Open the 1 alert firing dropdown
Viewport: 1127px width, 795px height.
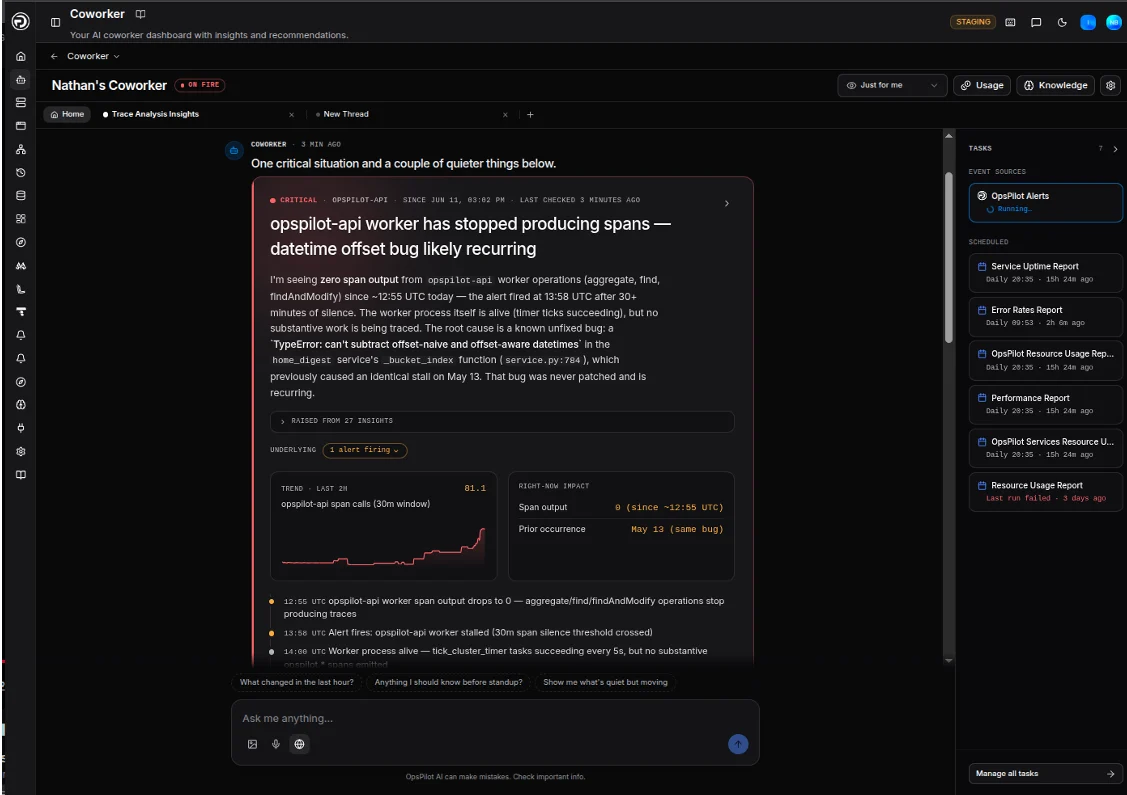pos(364,450)
